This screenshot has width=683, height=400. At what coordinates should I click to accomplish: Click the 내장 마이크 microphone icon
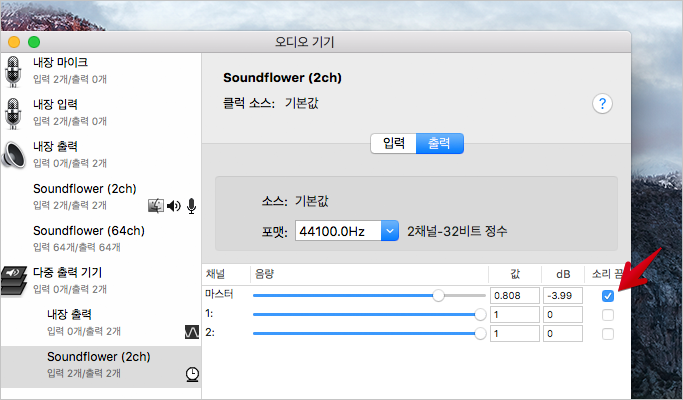(x=13, y=71)
